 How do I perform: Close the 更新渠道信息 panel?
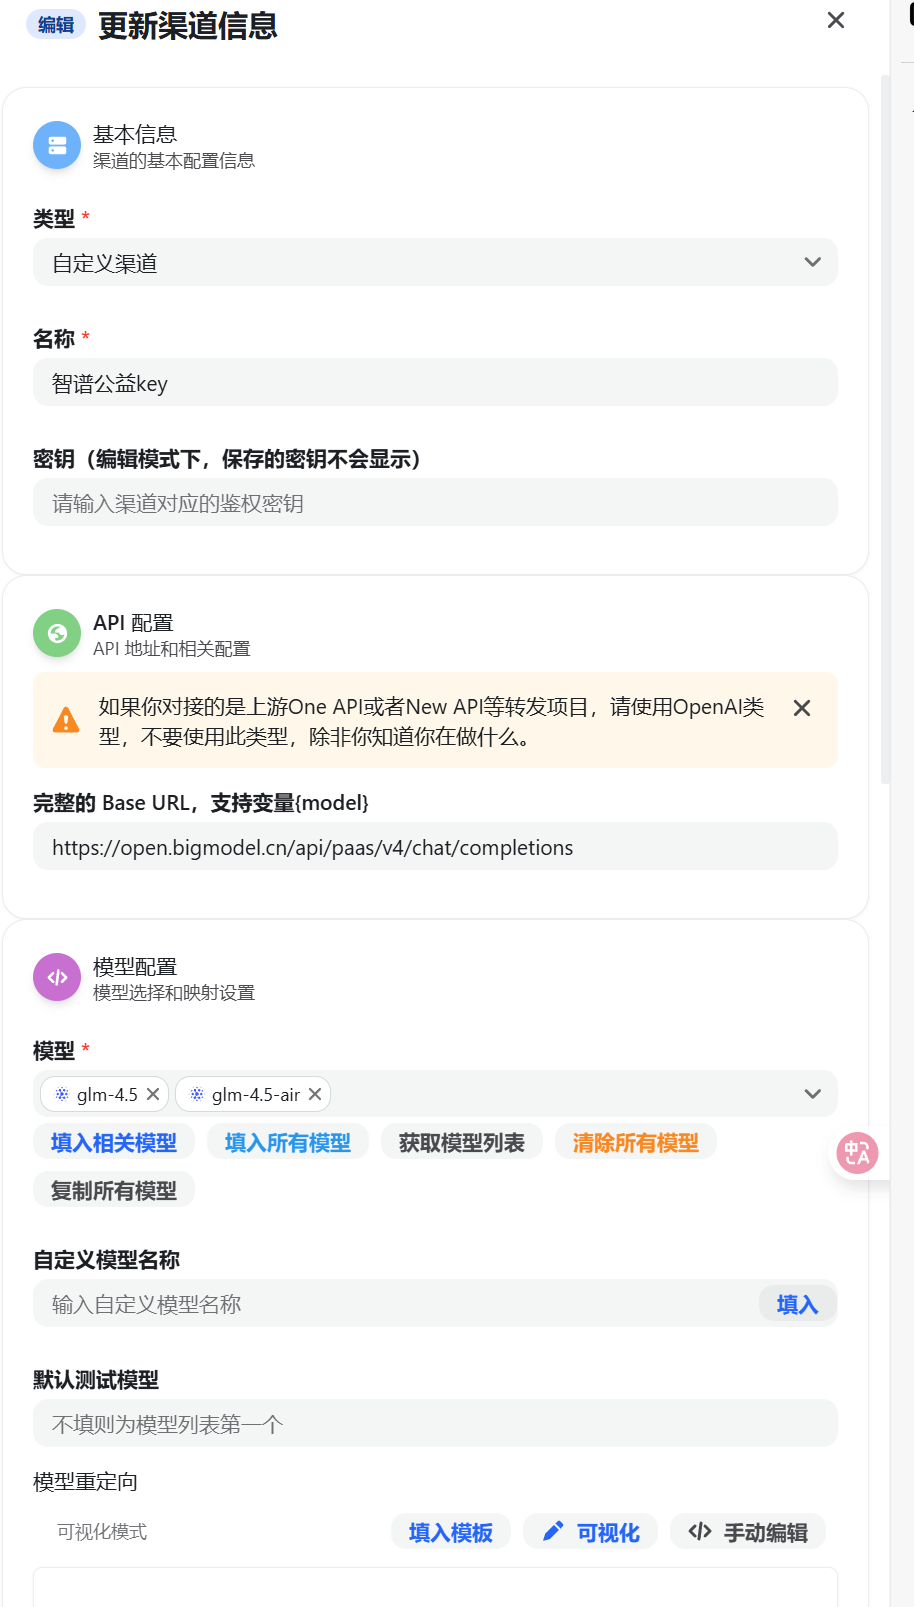(x=836, y=20)
